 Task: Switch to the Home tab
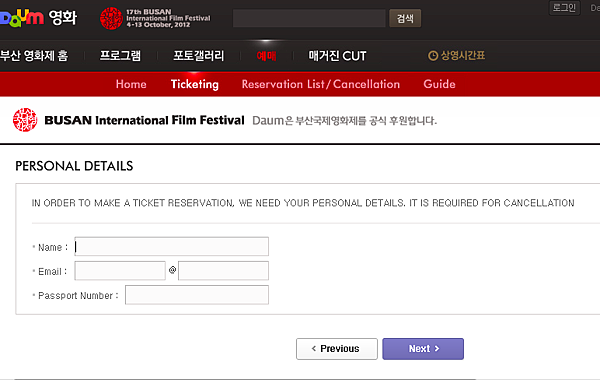click(x=131, y=84)
